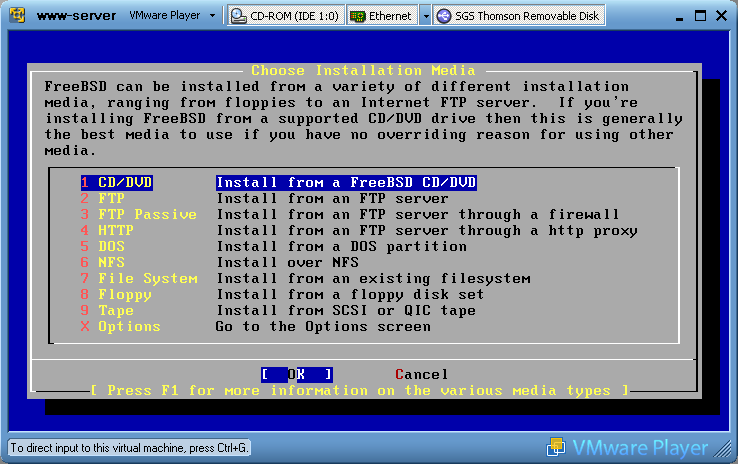
Task: Click 'Install over NFS' description text
Action: point(287,262)
